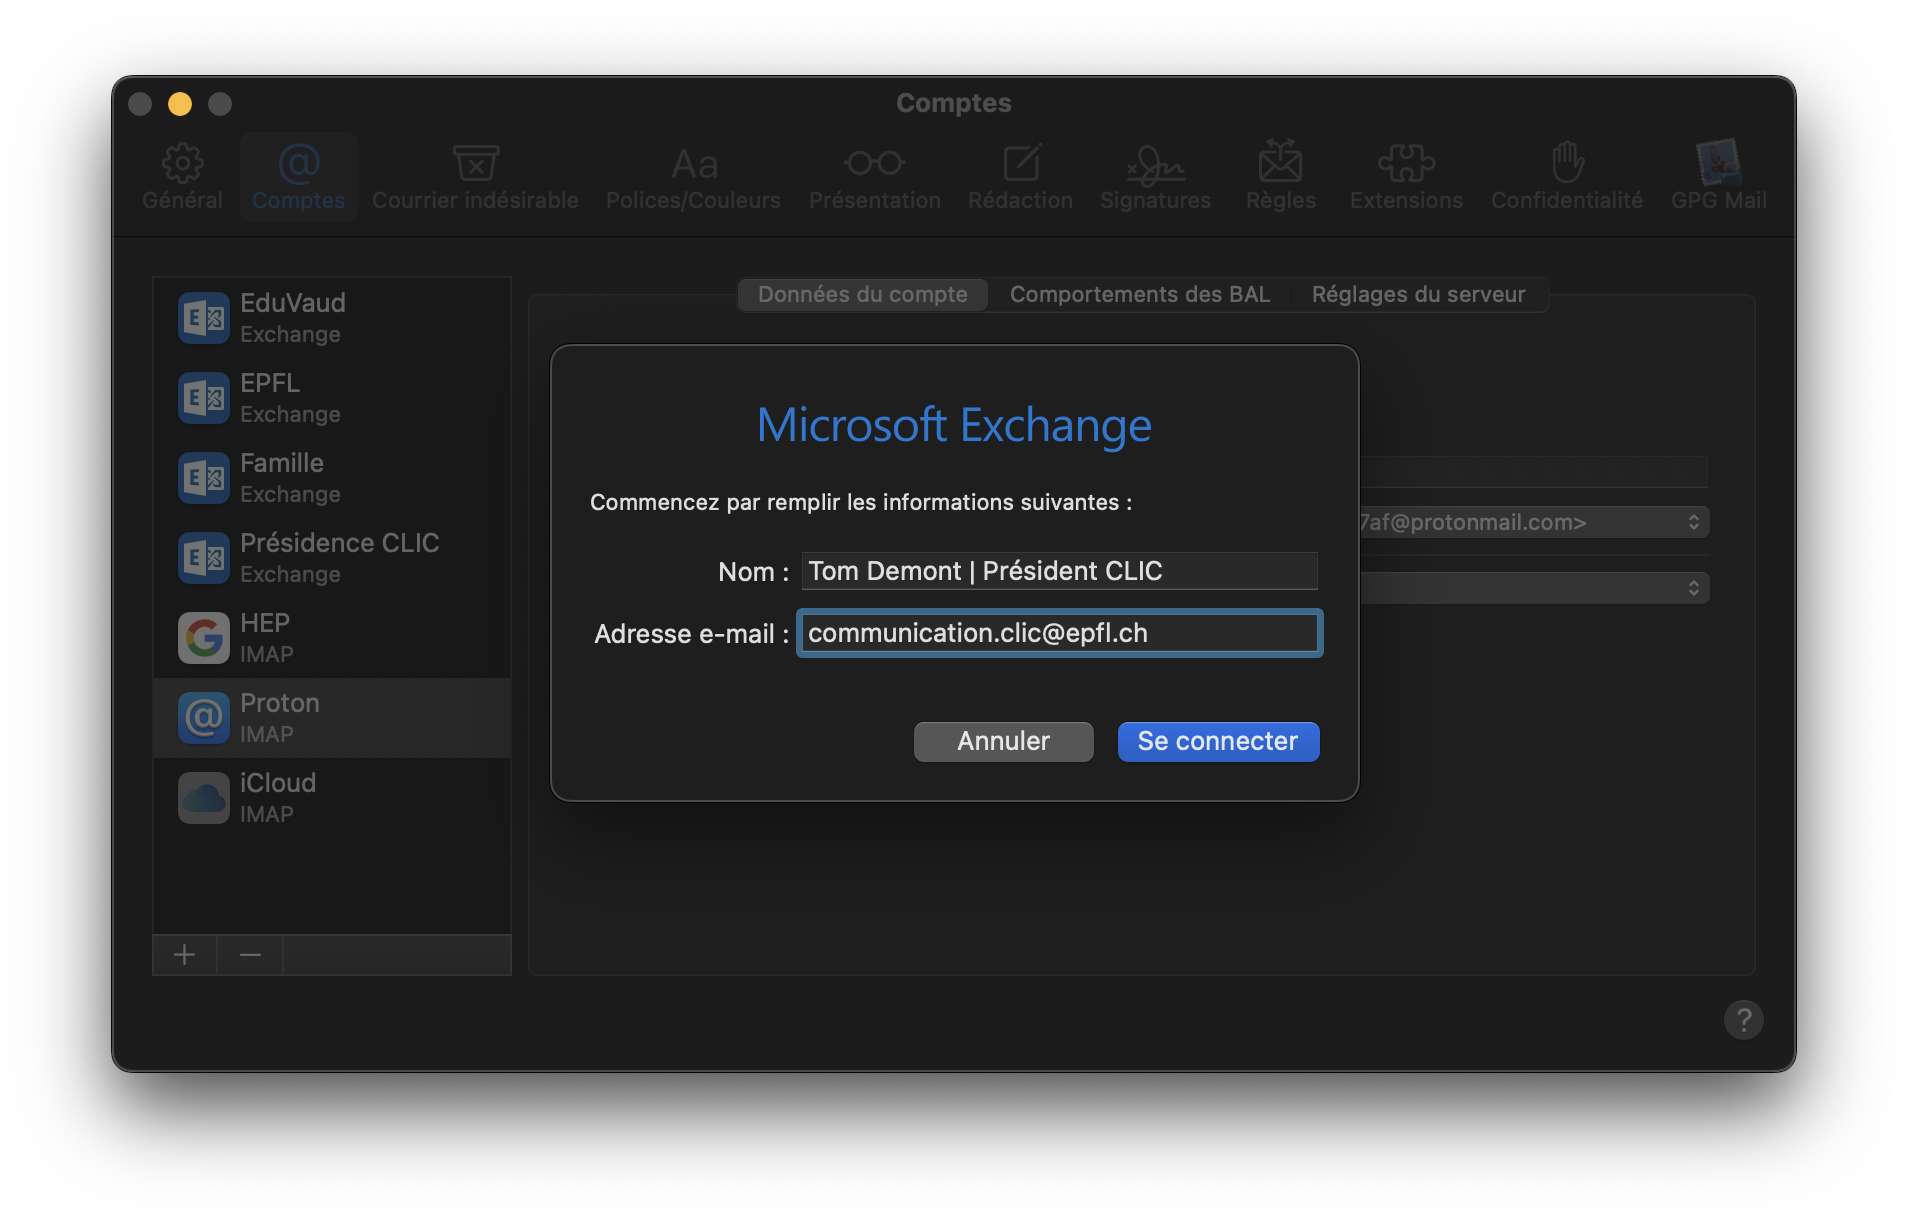The width and height of the screenshot is (1908, 1220).
Task: Open Polices/Couleurs preferences
Action: (x=693, y=177)
